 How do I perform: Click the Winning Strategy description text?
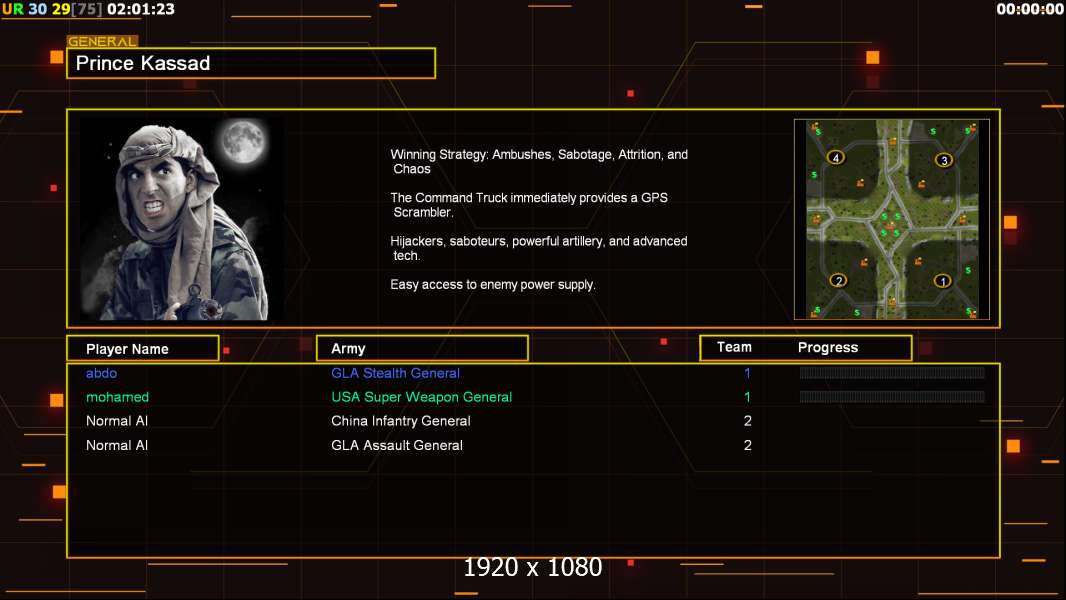(539, 162)
